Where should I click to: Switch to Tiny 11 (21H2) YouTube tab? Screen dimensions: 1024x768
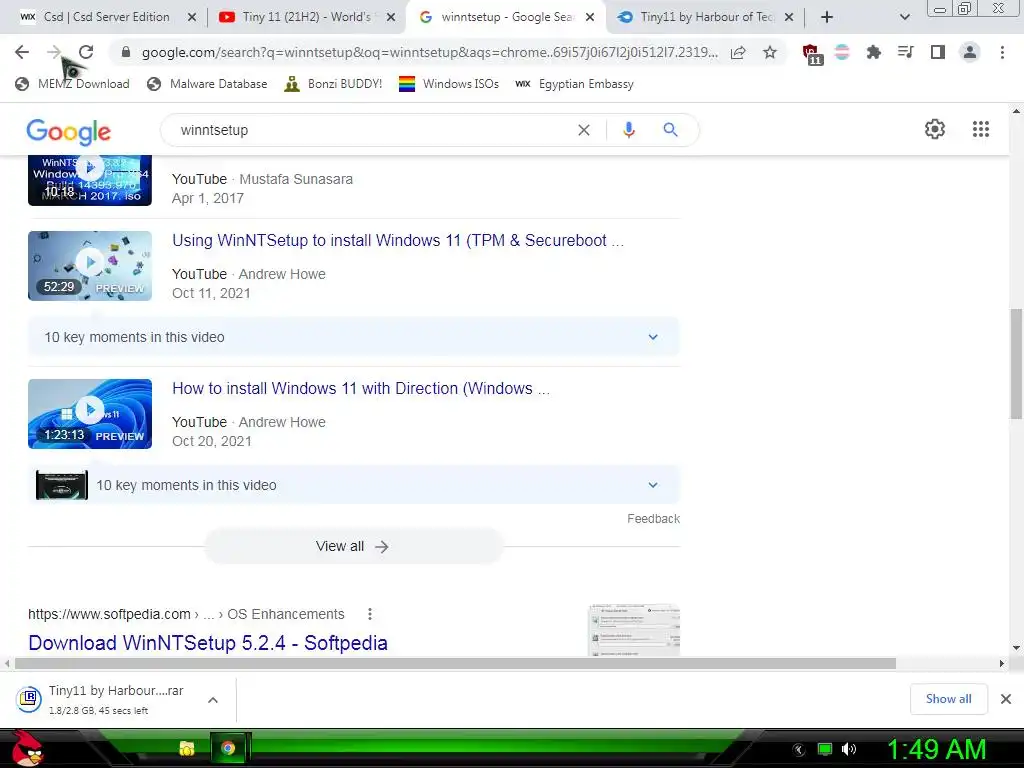click(306, 17)
